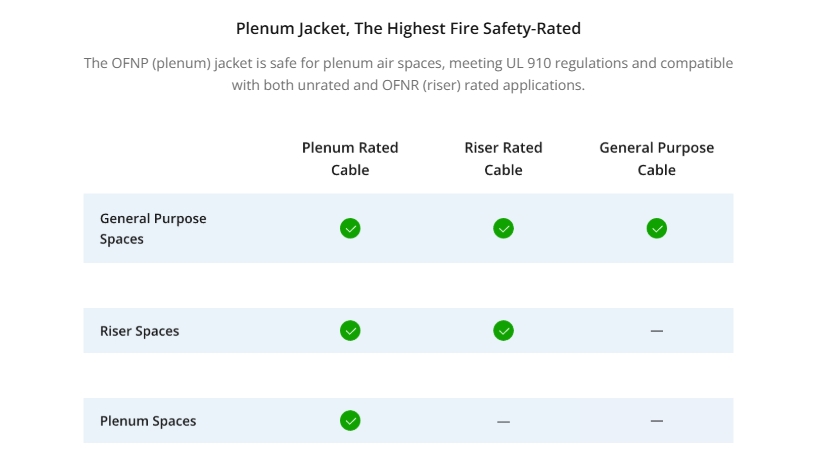Click dash for General Purpose Cable in Riser Spaces
Image resolution: width=818 pixels, height=471 pixels.
[657, 331]
